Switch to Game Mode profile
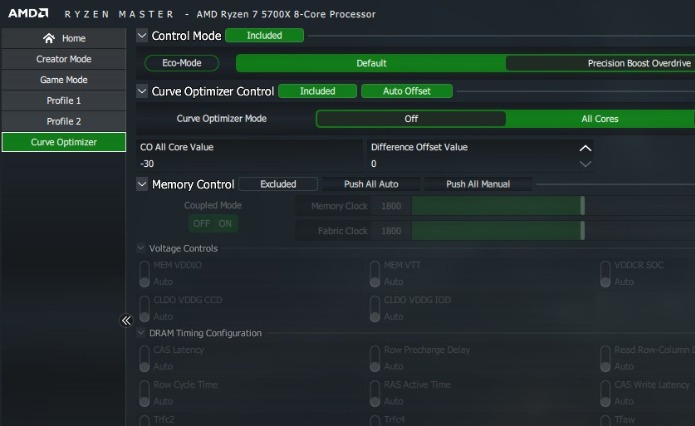This screenshot has width=695, height=426. click(x=64, y=80)
